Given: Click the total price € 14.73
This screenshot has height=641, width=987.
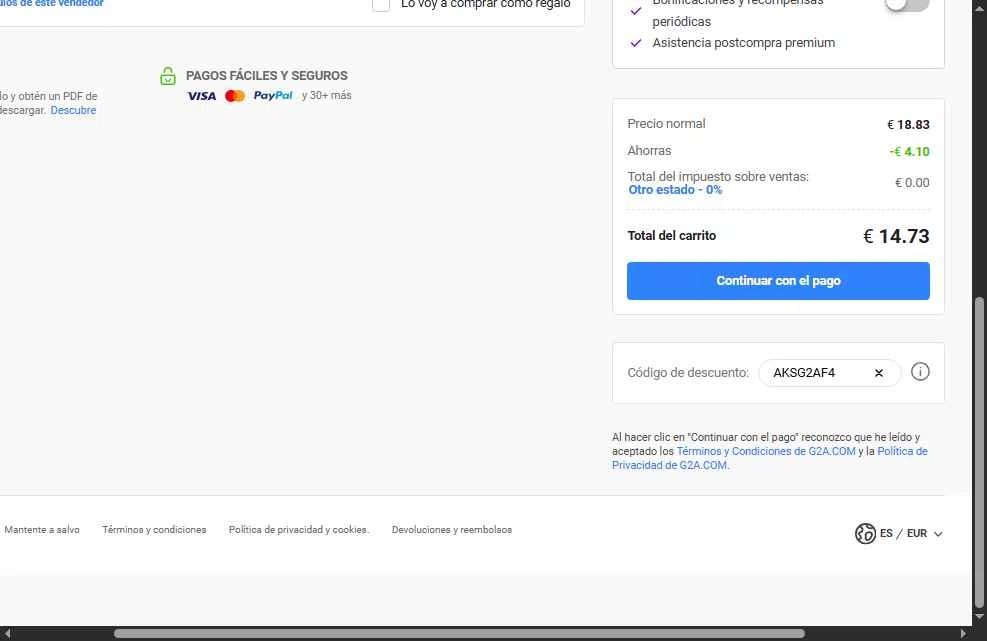Looking at the screenshot, I should click(x=896, y=236).
